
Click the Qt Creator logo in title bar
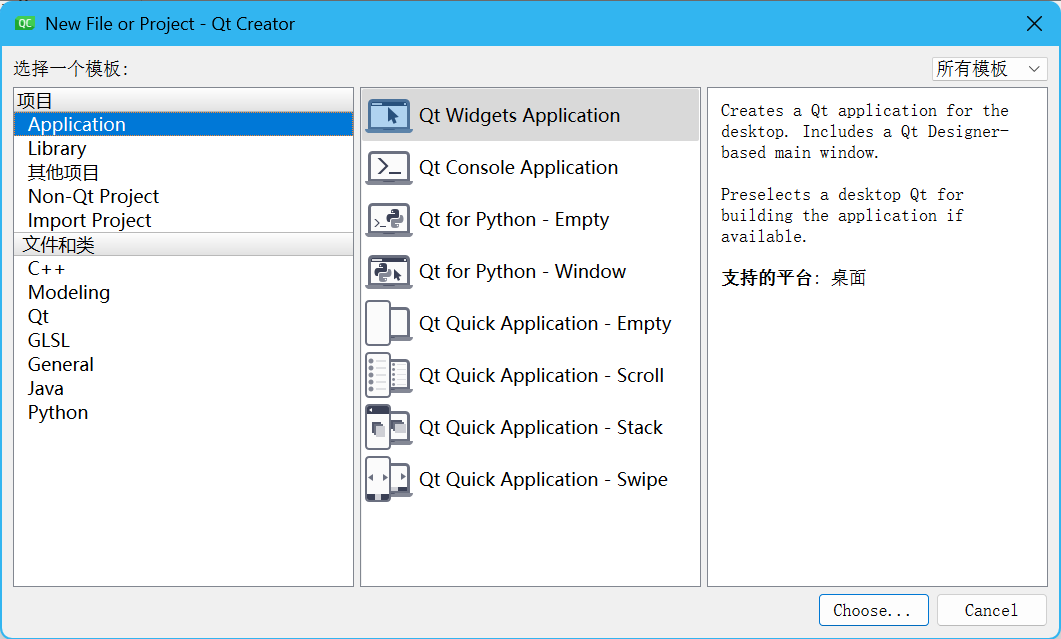pyautogui.click(x=24, y=24)
